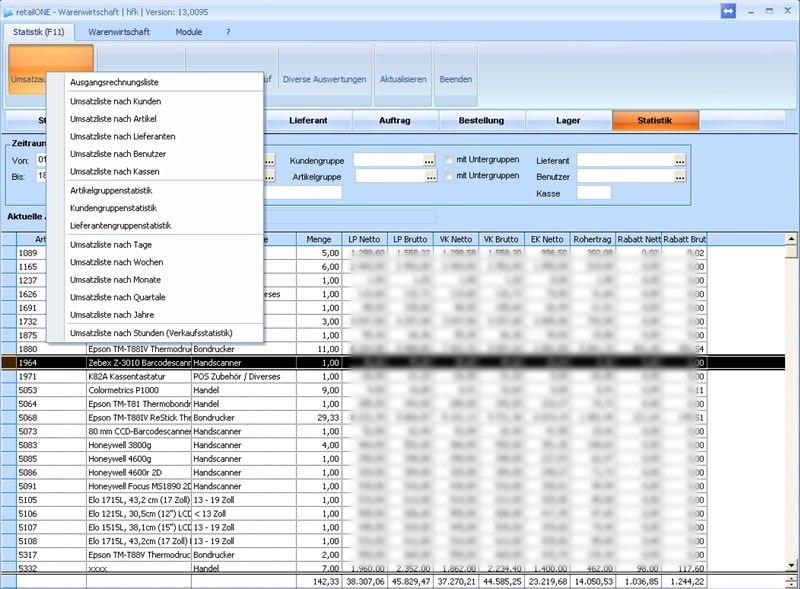Select 'Umsatzliste nach Kunden' menu entry
The height and width of the screenshot is (589, 800).
[115, 102]
